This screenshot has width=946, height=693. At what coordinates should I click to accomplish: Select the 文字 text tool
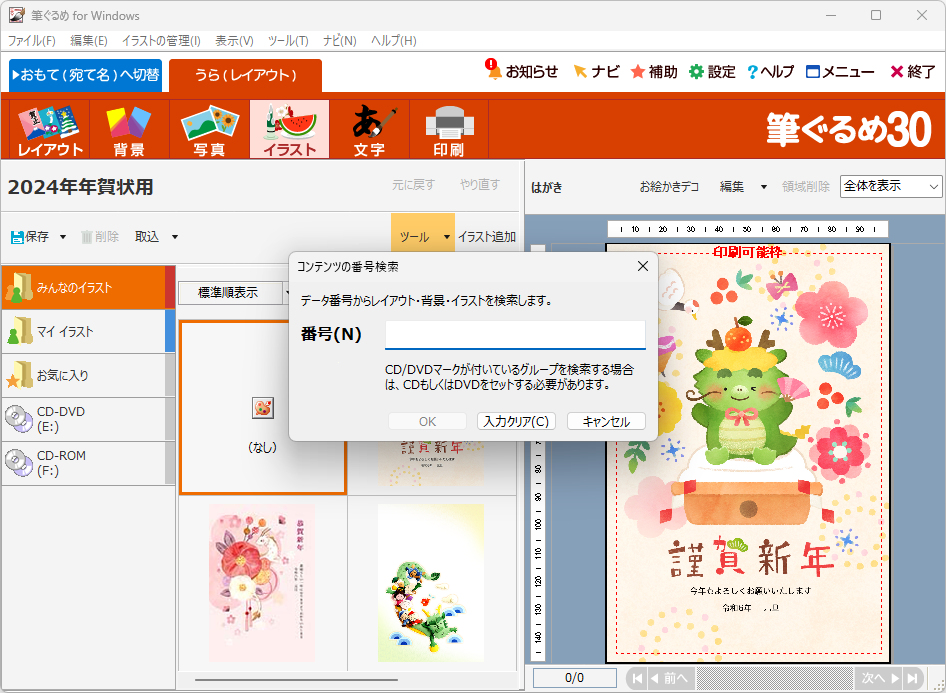click(x=369, y=130)
